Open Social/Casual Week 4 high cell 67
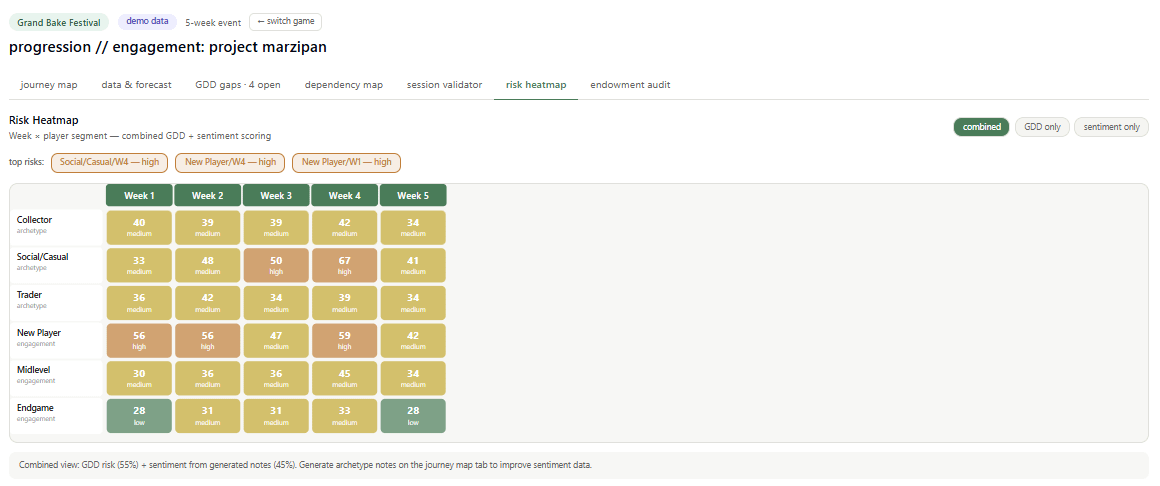 (344, 265)
